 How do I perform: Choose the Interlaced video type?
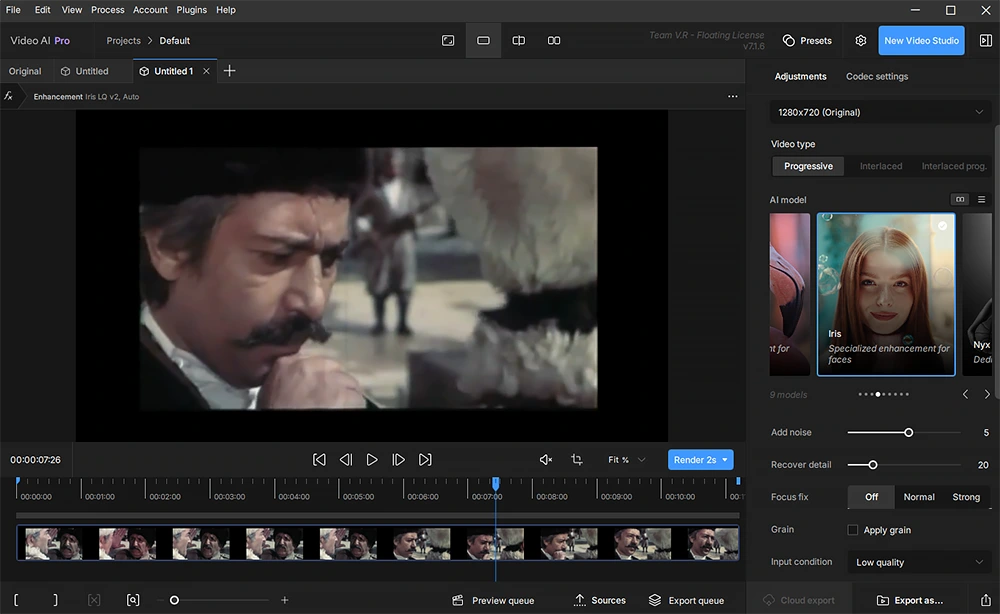(x=881, y=166)
